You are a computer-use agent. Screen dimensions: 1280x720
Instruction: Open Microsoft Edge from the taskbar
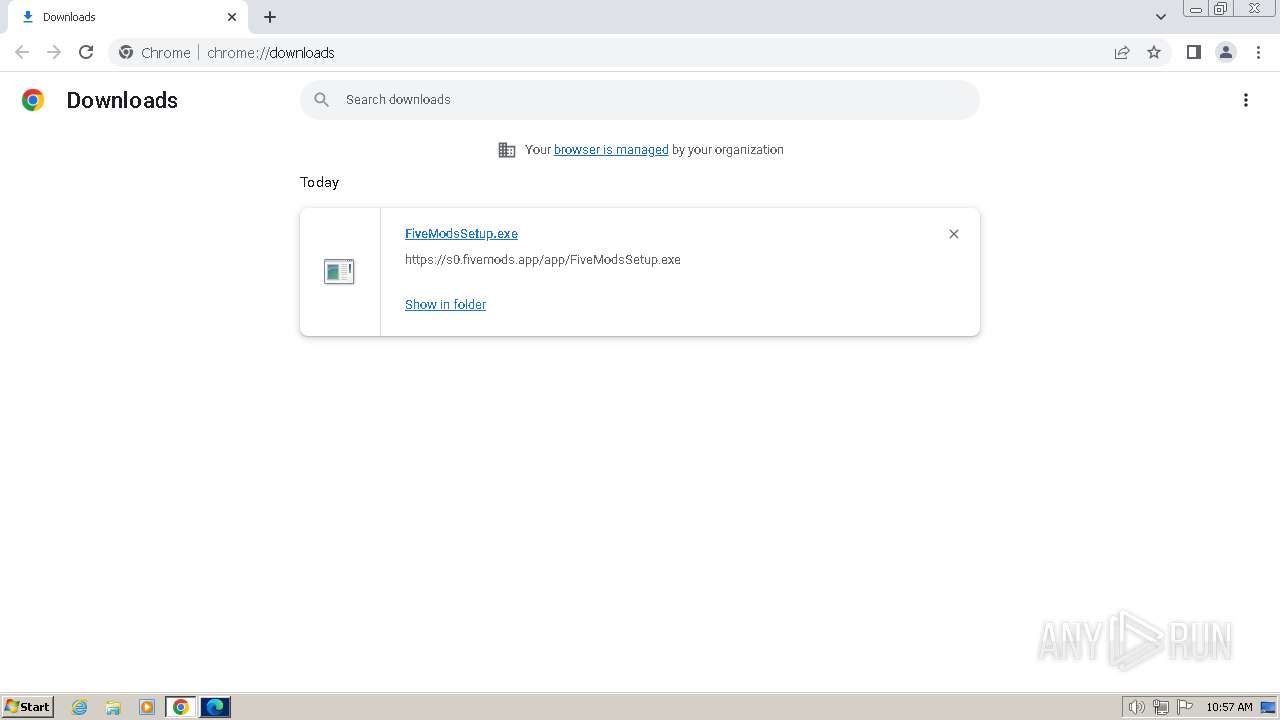pos(215,707)
